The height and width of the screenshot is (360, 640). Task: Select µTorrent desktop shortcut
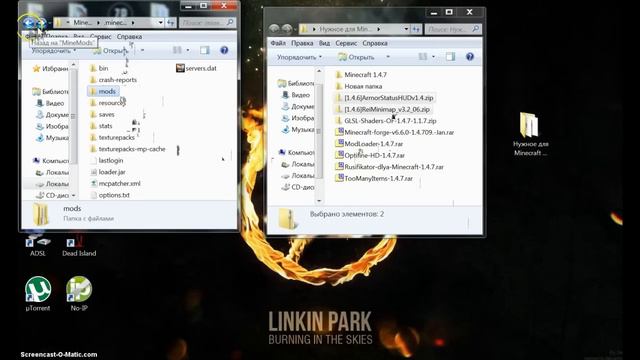pos(38,294)
